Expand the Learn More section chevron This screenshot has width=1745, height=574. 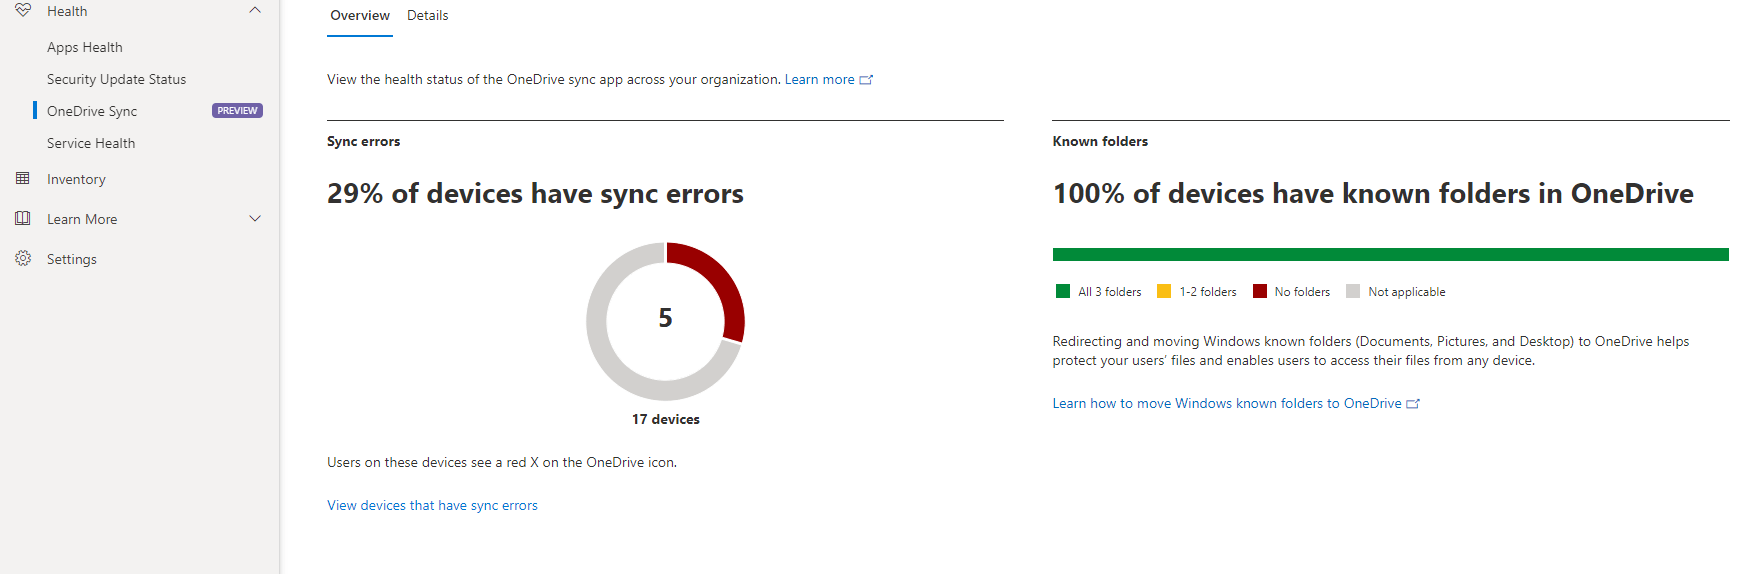point(255,218)
